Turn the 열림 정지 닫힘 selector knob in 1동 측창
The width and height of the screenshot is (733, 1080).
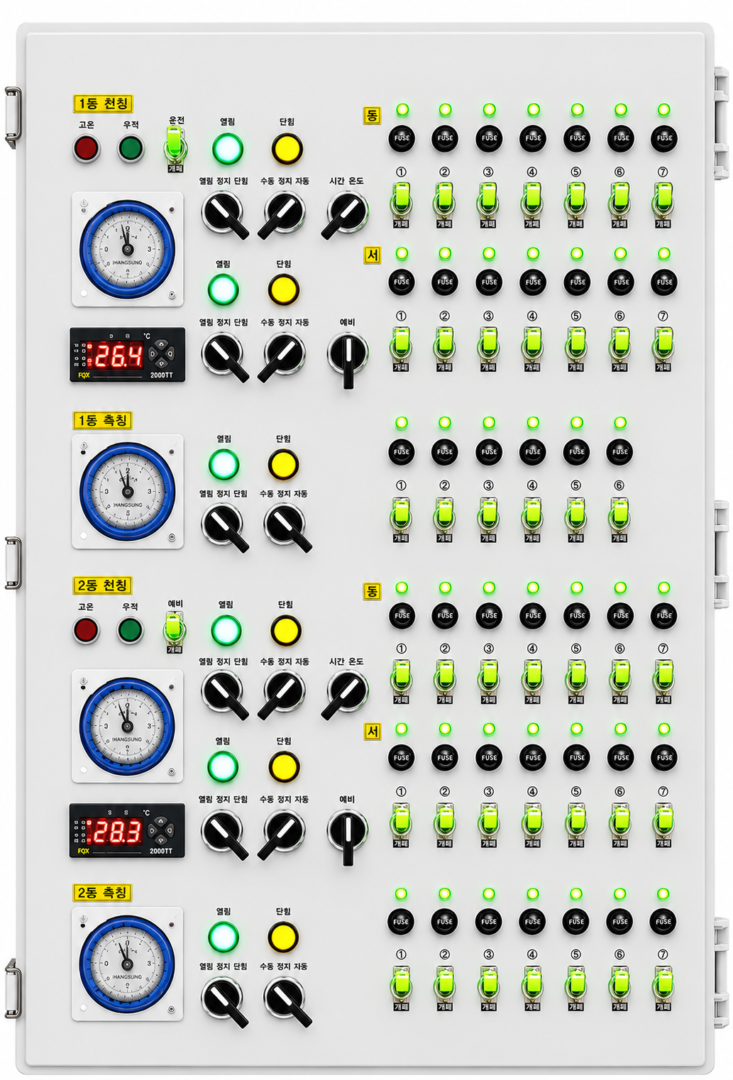[x=223, y=526]
